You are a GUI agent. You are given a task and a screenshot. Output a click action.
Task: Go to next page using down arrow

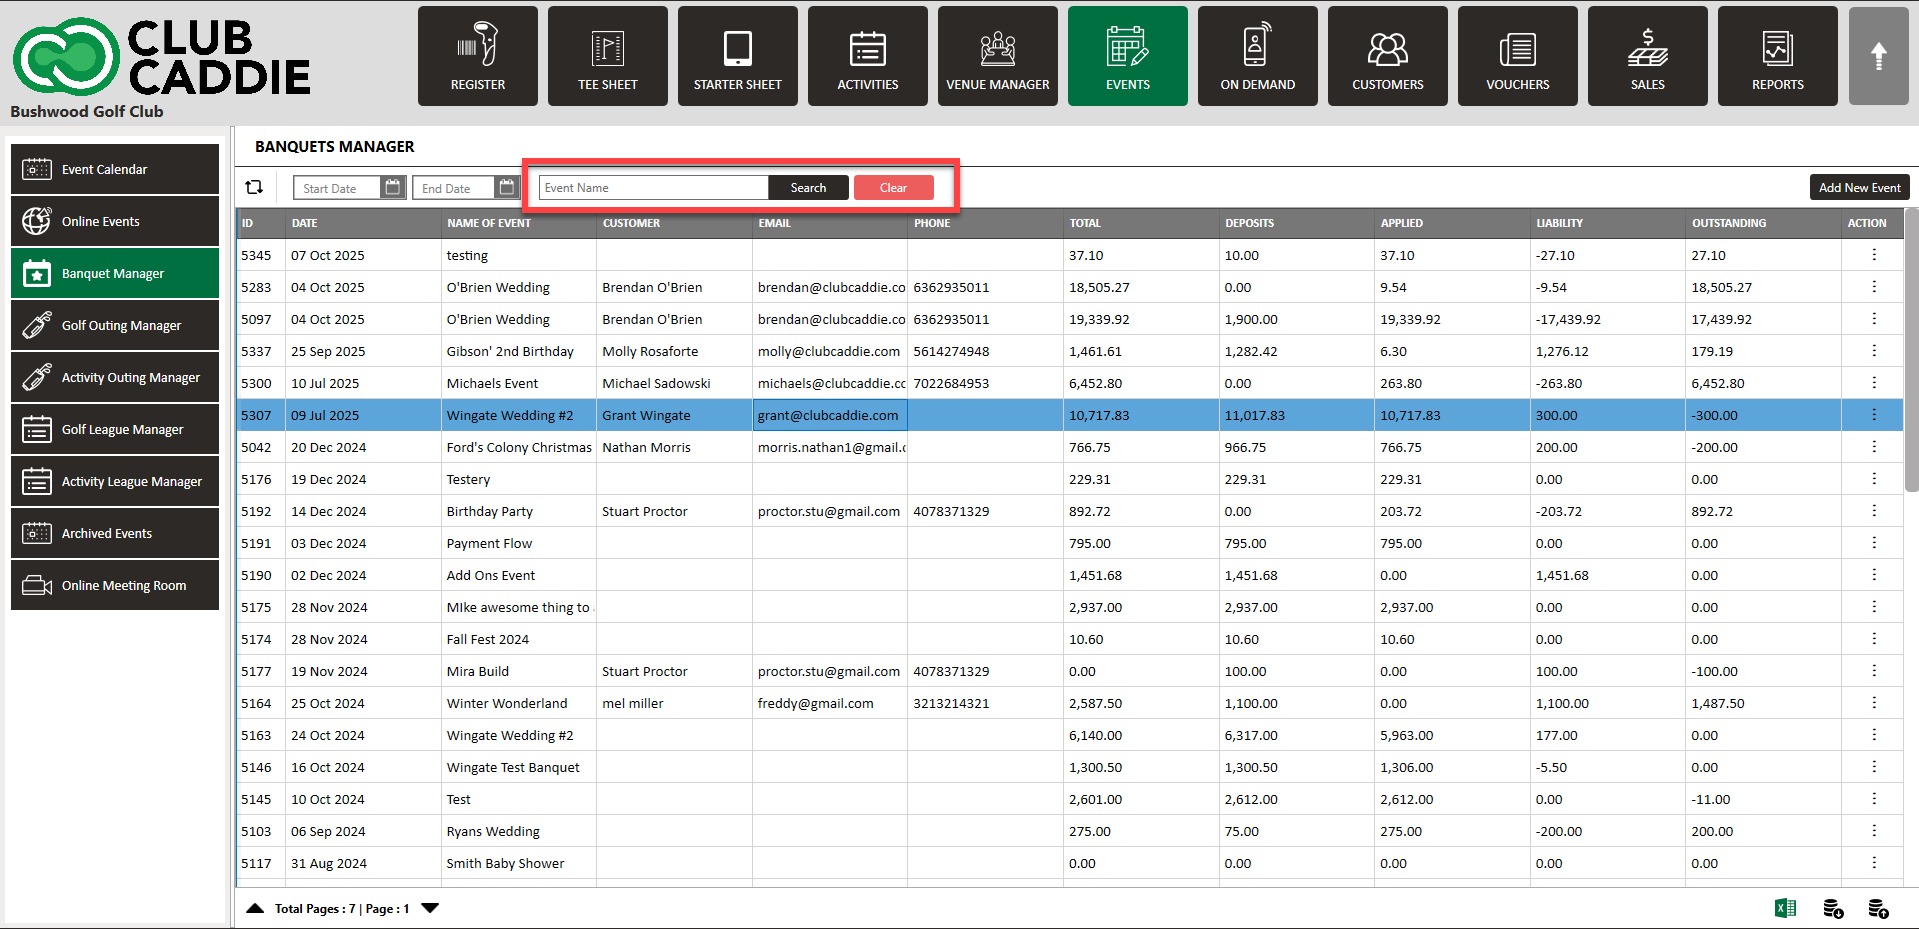[430, 908]
